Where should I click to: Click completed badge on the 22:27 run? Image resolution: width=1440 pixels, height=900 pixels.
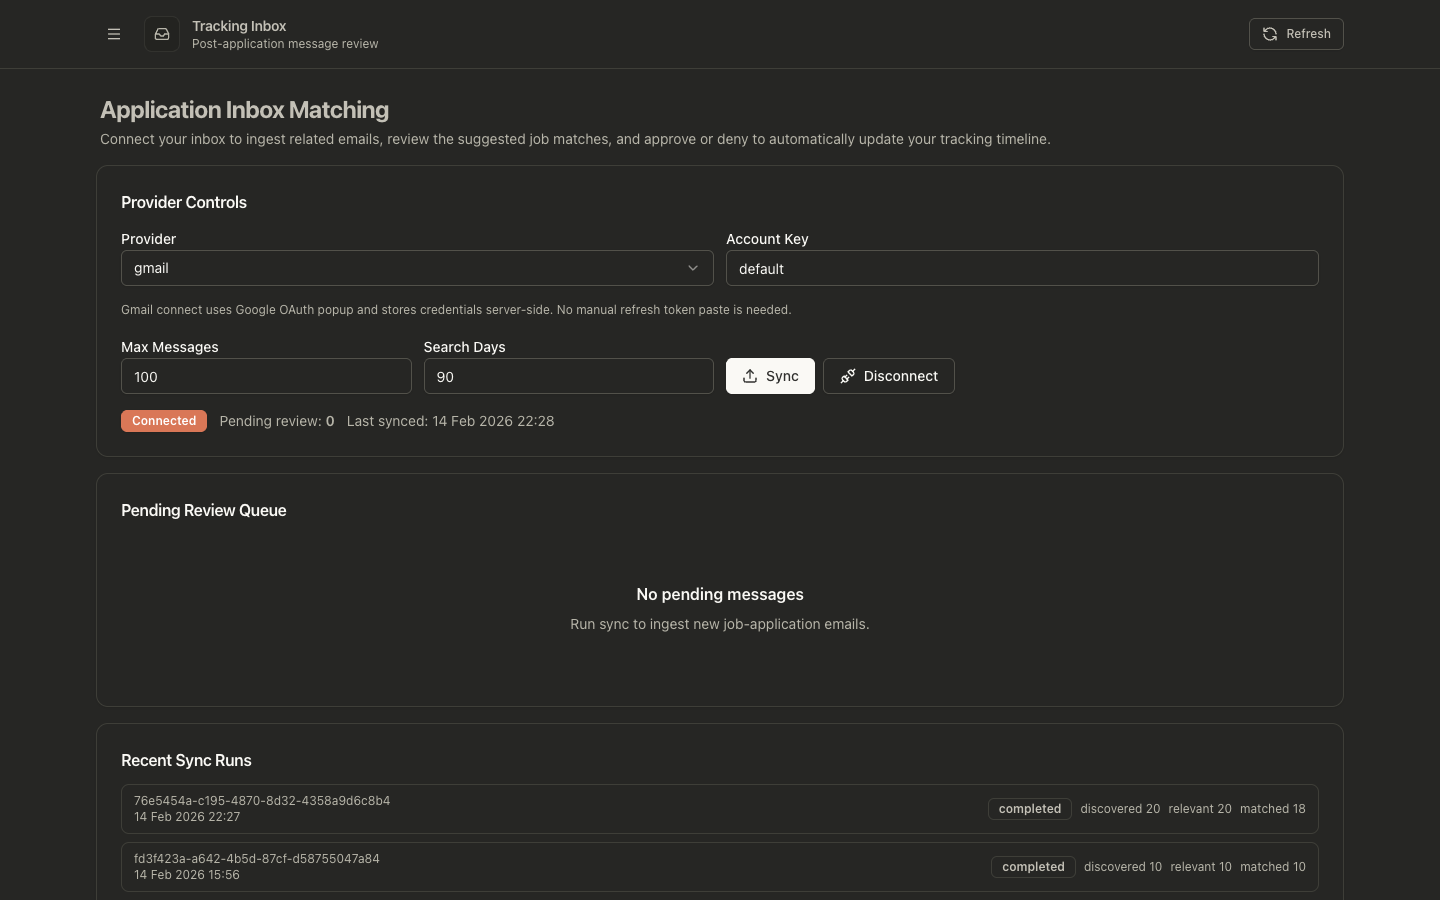tap(1029, 809)
